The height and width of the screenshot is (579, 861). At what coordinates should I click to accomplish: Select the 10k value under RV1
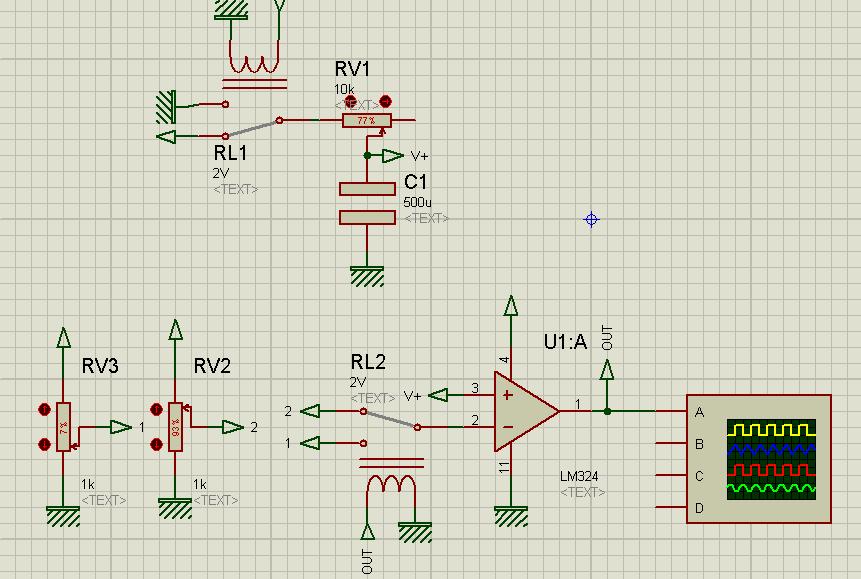(344, 89)
